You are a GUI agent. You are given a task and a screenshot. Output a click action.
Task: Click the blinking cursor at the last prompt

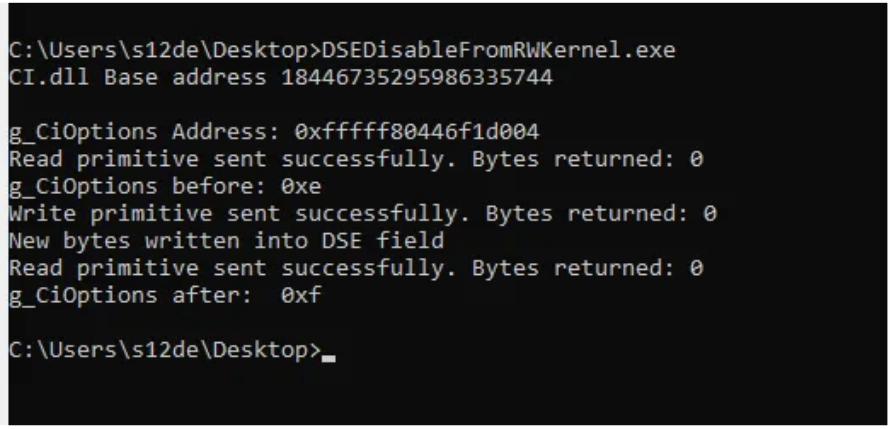click(329, 354)
